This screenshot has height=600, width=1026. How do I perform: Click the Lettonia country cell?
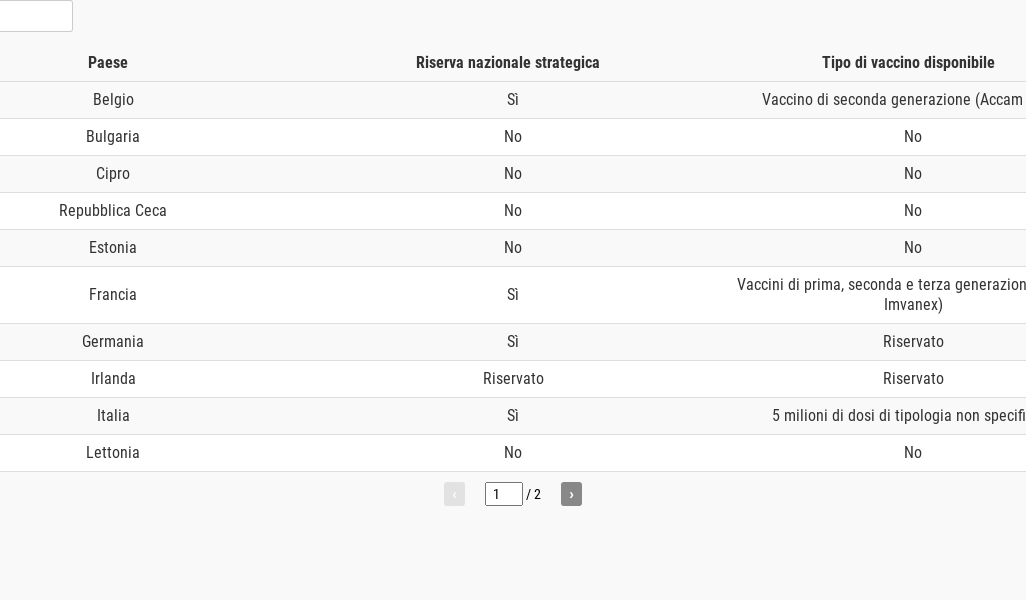[x=113, y=453]
